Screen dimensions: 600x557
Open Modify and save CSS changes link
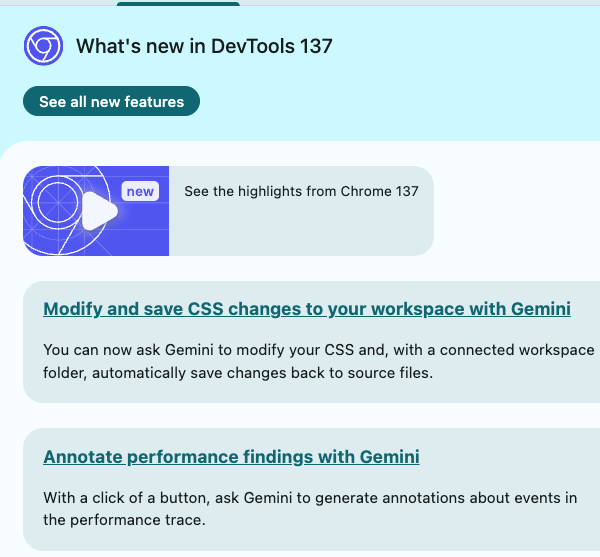click(307, 309)
